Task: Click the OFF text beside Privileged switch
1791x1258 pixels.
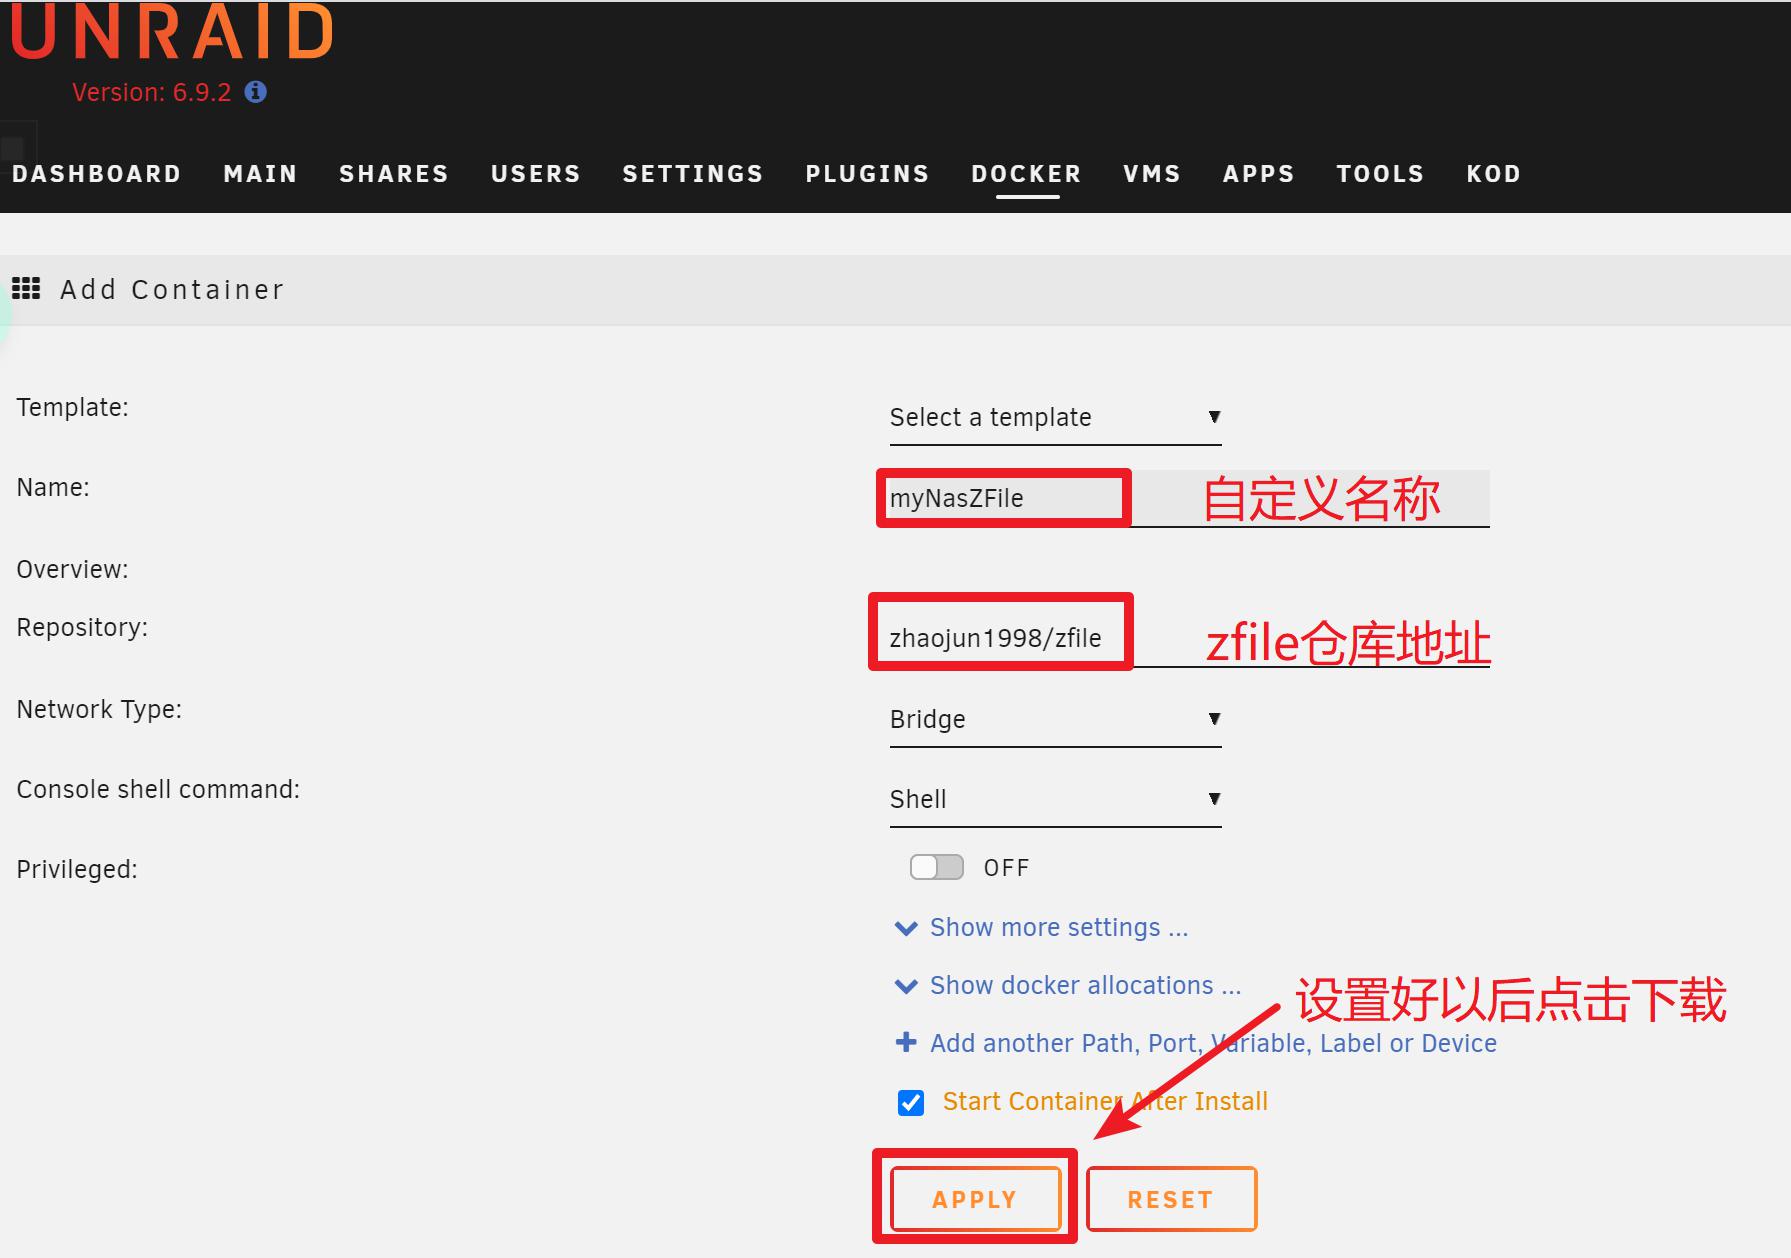Action: pos(1006,868)
